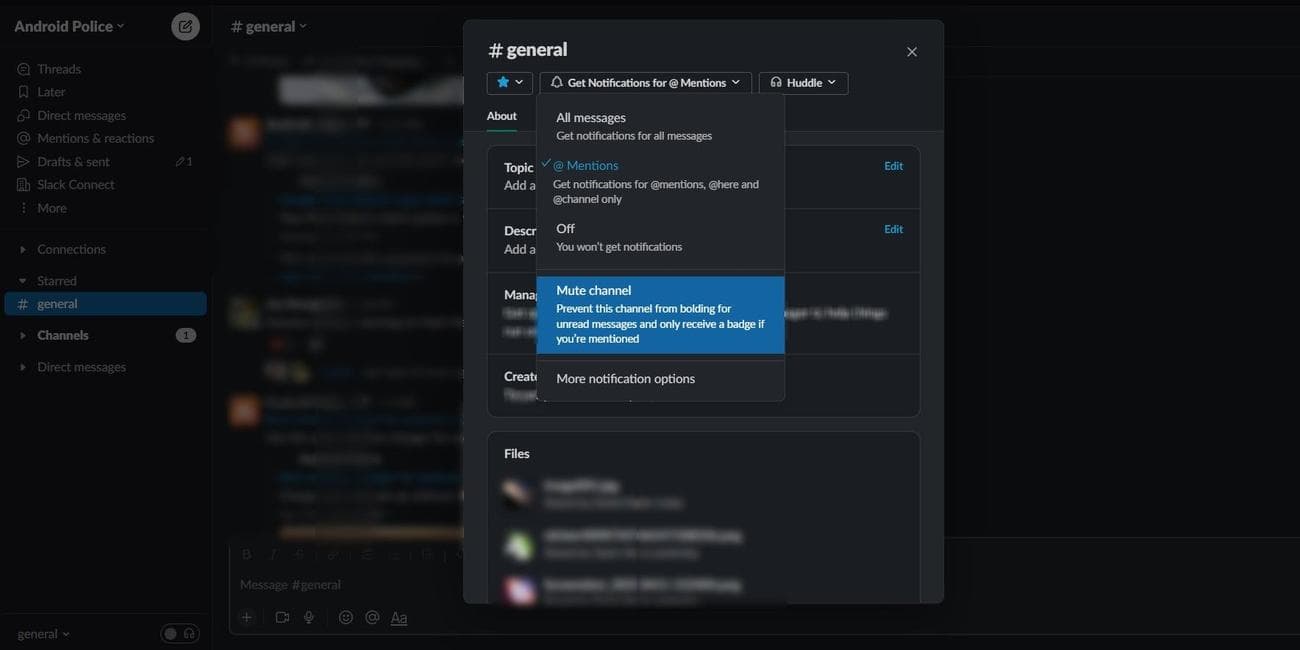Open More notification options
Screen dimensions: 1300x650
click(x=624, y=378)
